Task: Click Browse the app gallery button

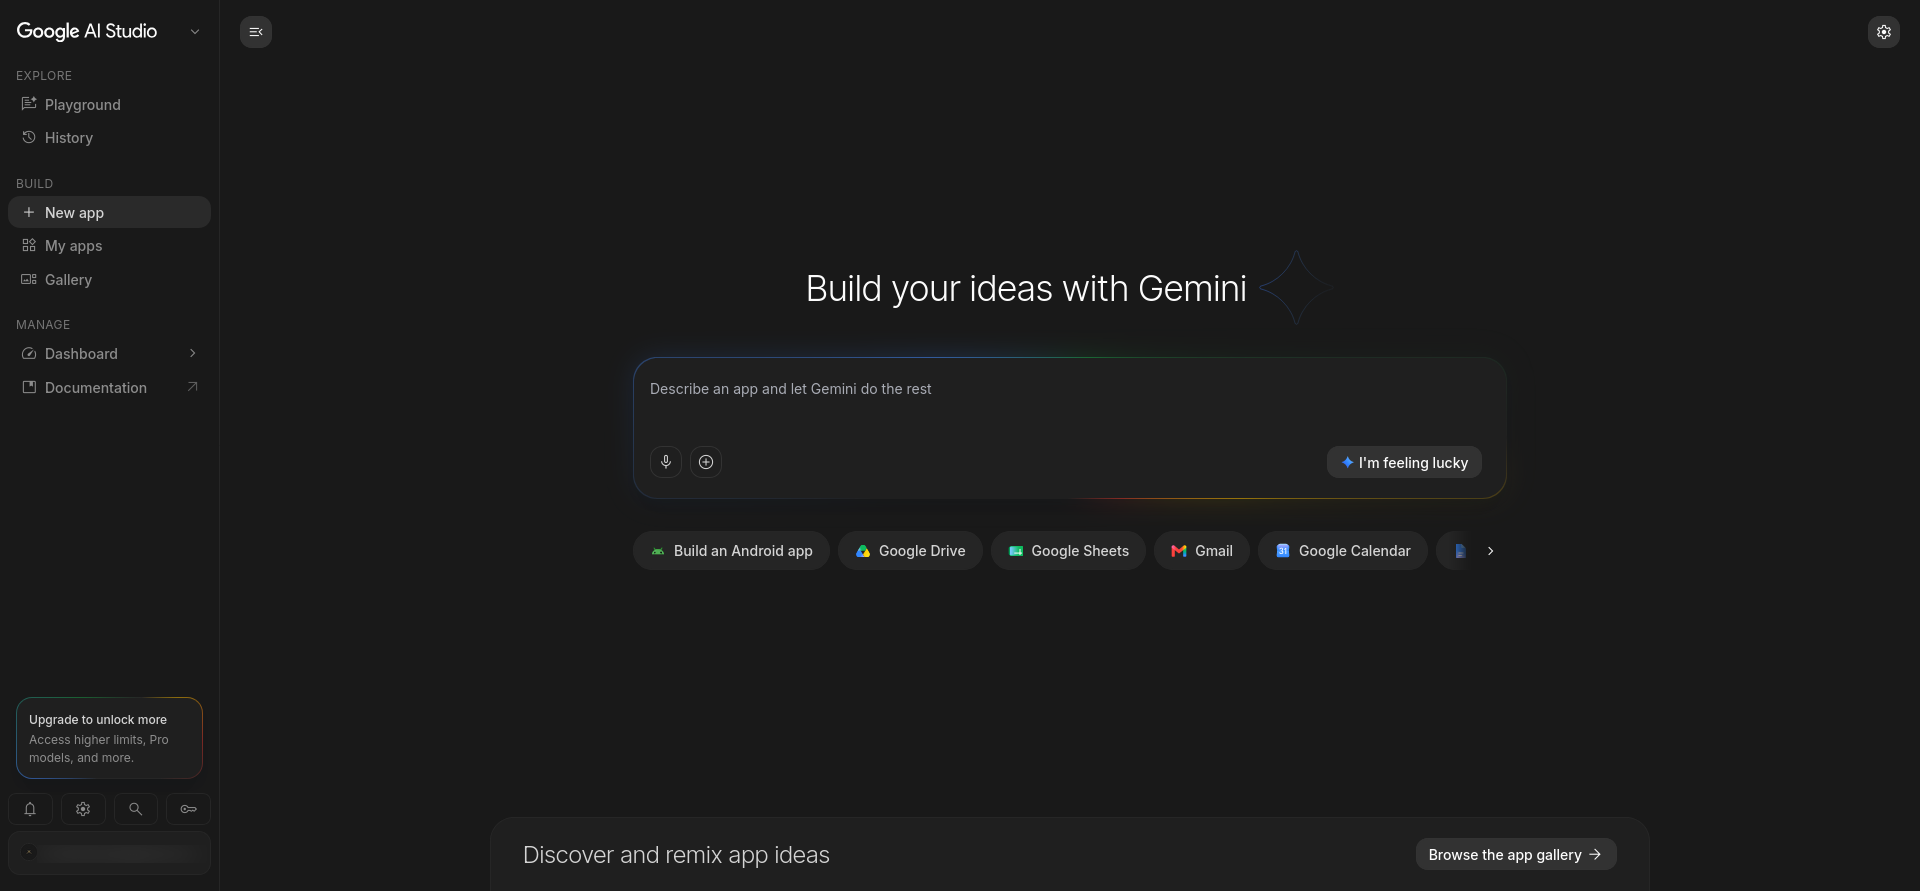Action: point(1516,854)
